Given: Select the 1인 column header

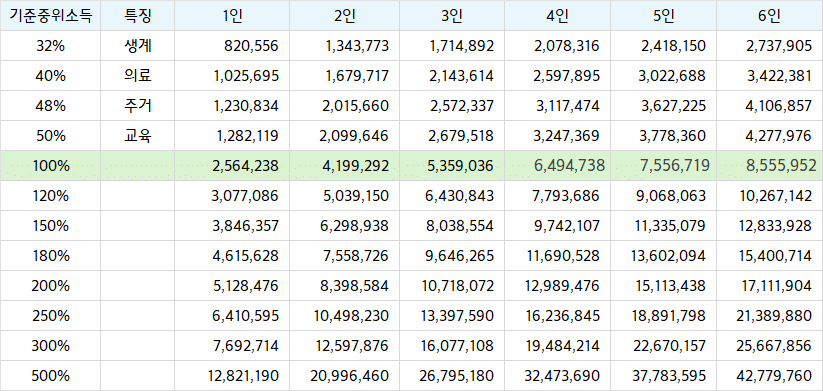Looking at the screenshot, I should coord(232,16).
